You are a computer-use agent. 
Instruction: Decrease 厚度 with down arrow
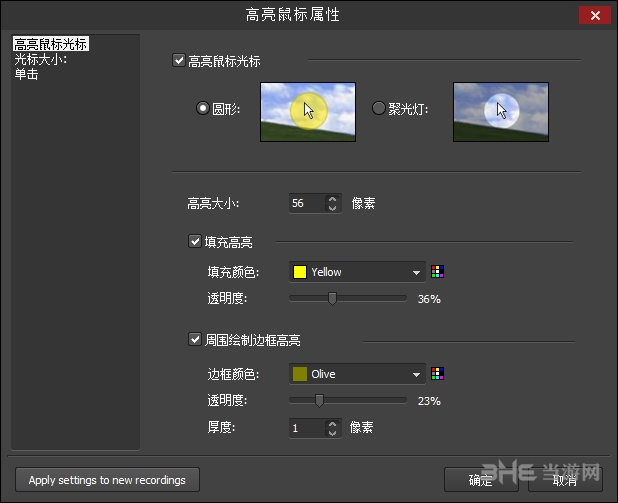point(332,432)
